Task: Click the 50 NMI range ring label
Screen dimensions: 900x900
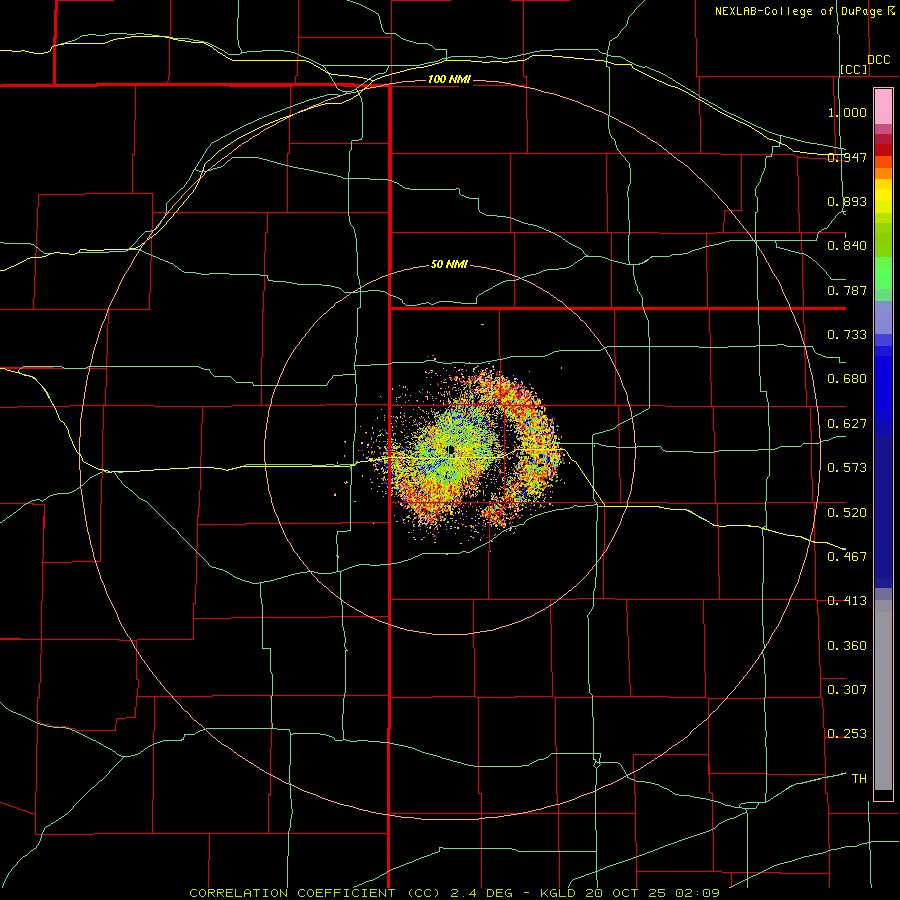Action: 449,264
